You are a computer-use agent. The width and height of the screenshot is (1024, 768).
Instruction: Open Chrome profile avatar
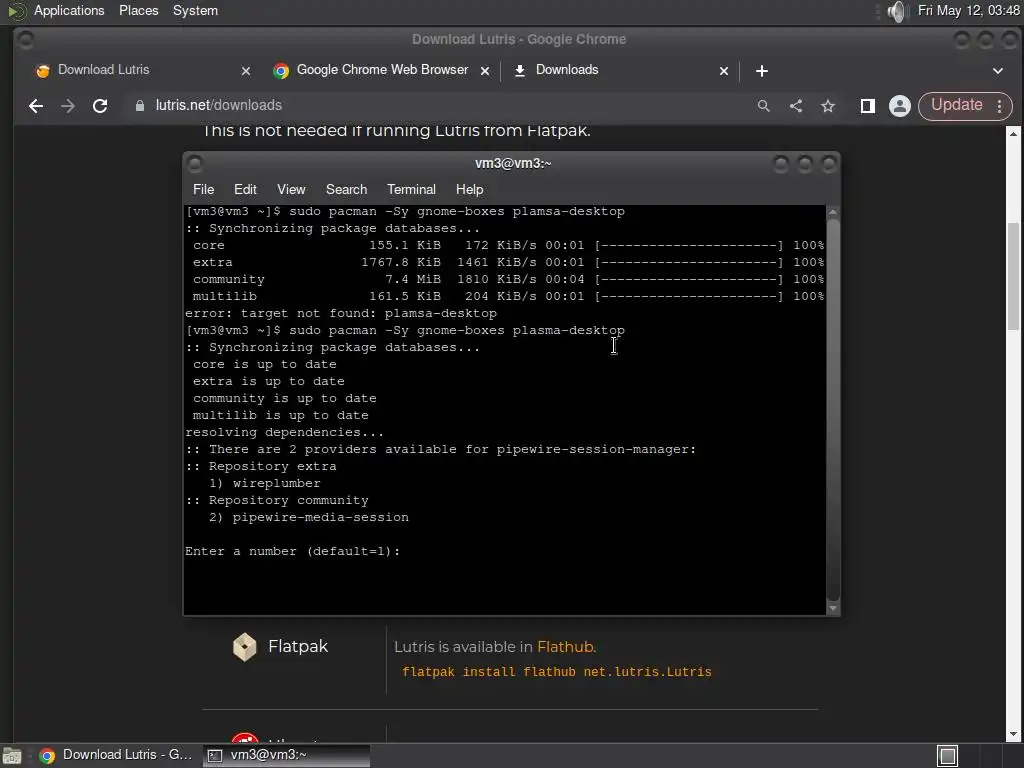[x=900, y=106]
